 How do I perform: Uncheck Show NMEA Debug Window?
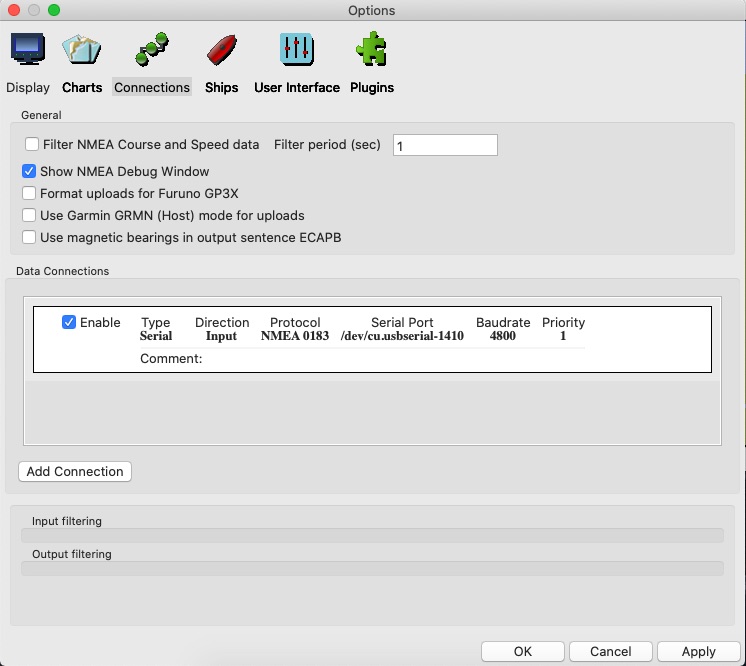(30, 172)
